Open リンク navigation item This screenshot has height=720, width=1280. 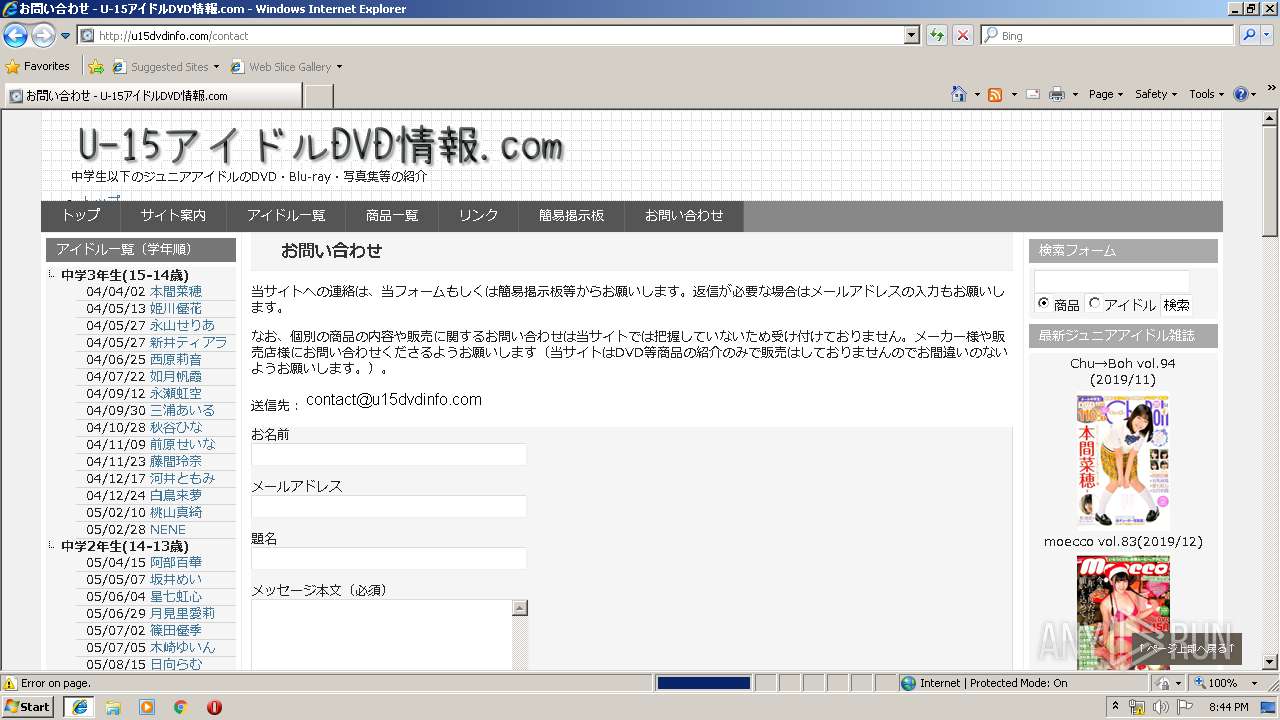pos(478,216)
